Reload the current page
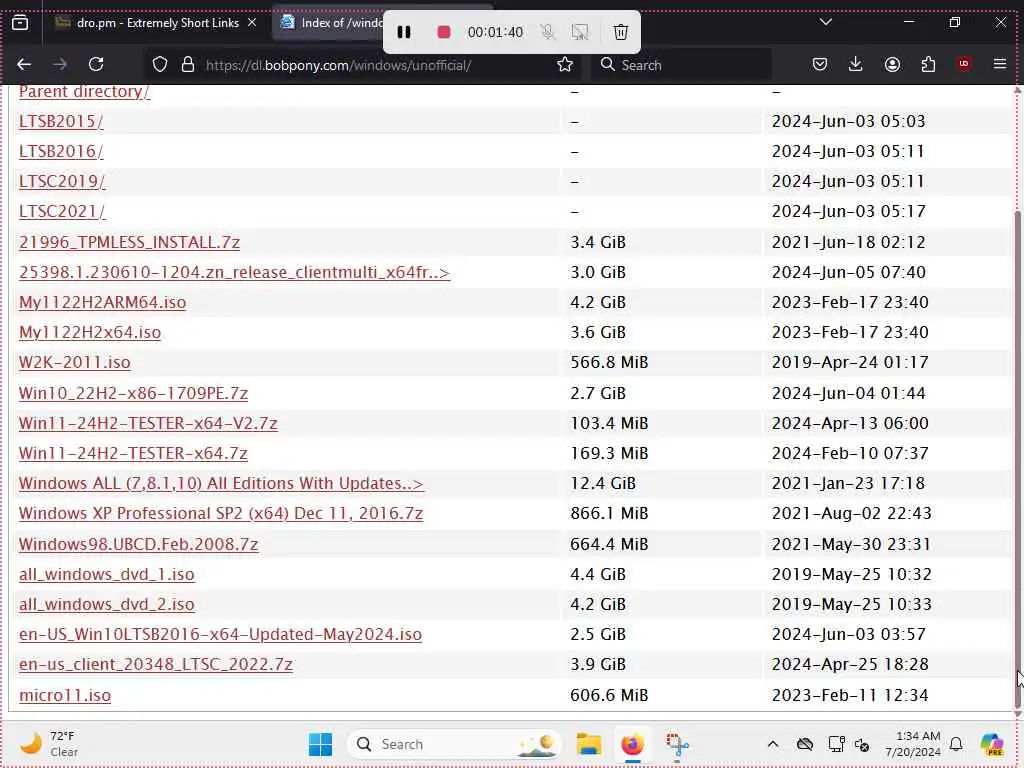 click(x=96, y=64)
